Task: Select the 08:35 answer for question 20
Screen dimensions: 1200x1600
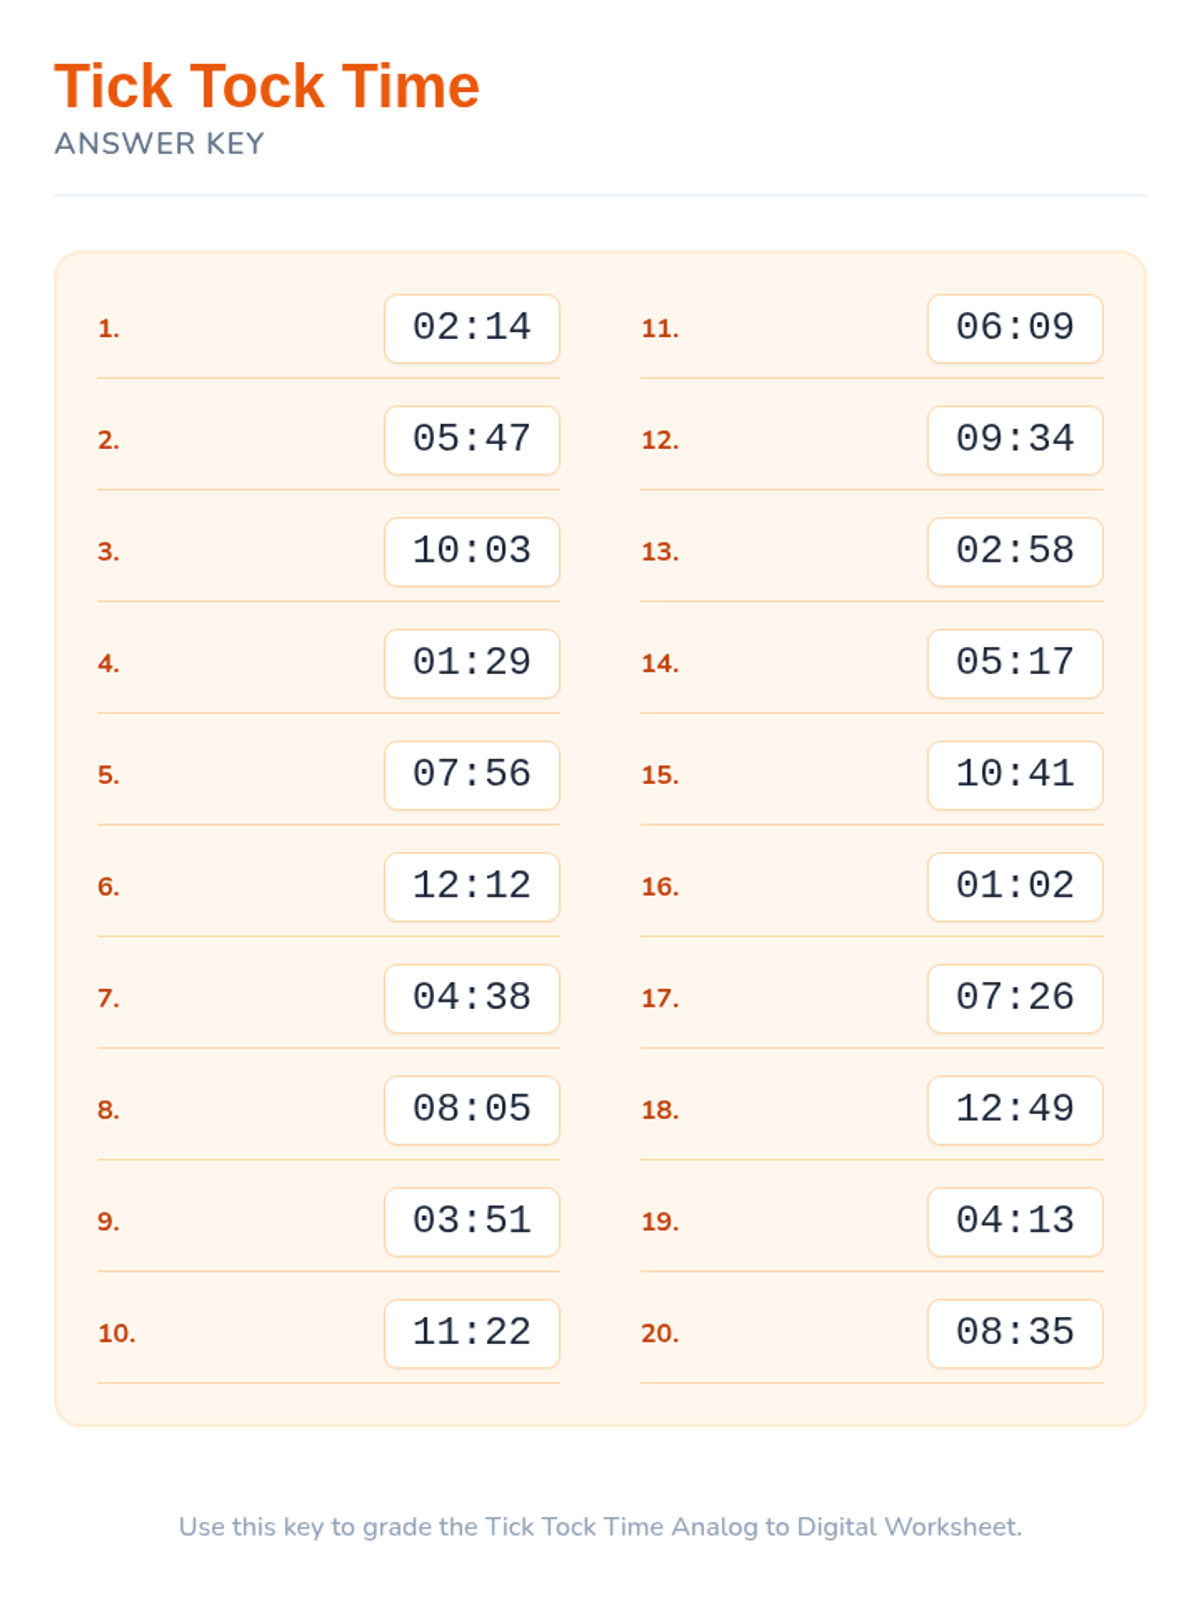Action: click(x=1015, y=1333)
